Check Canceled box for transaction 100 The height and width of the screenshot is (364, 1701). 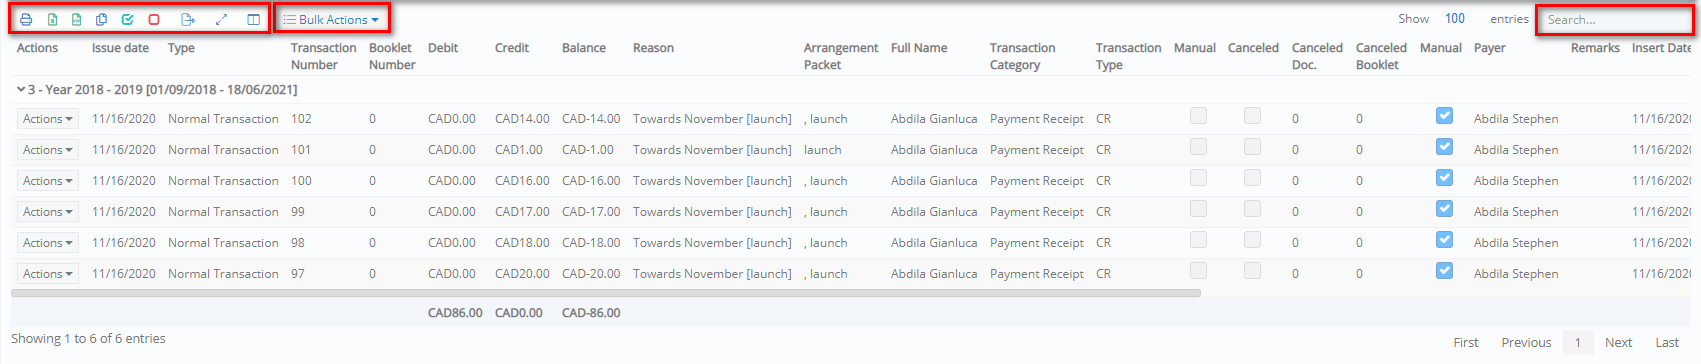pyautogui.click(x=1252, y=178)
